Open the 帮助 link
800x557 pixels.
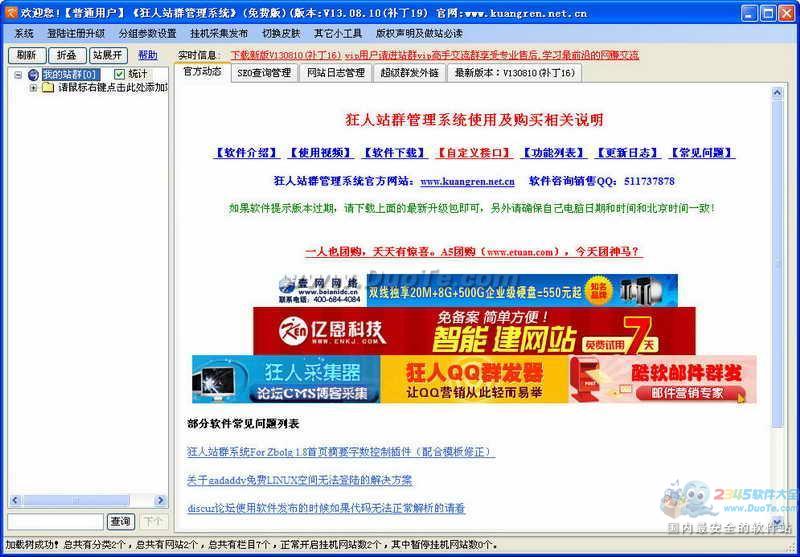pyautogui.click(x=148, y=55)
